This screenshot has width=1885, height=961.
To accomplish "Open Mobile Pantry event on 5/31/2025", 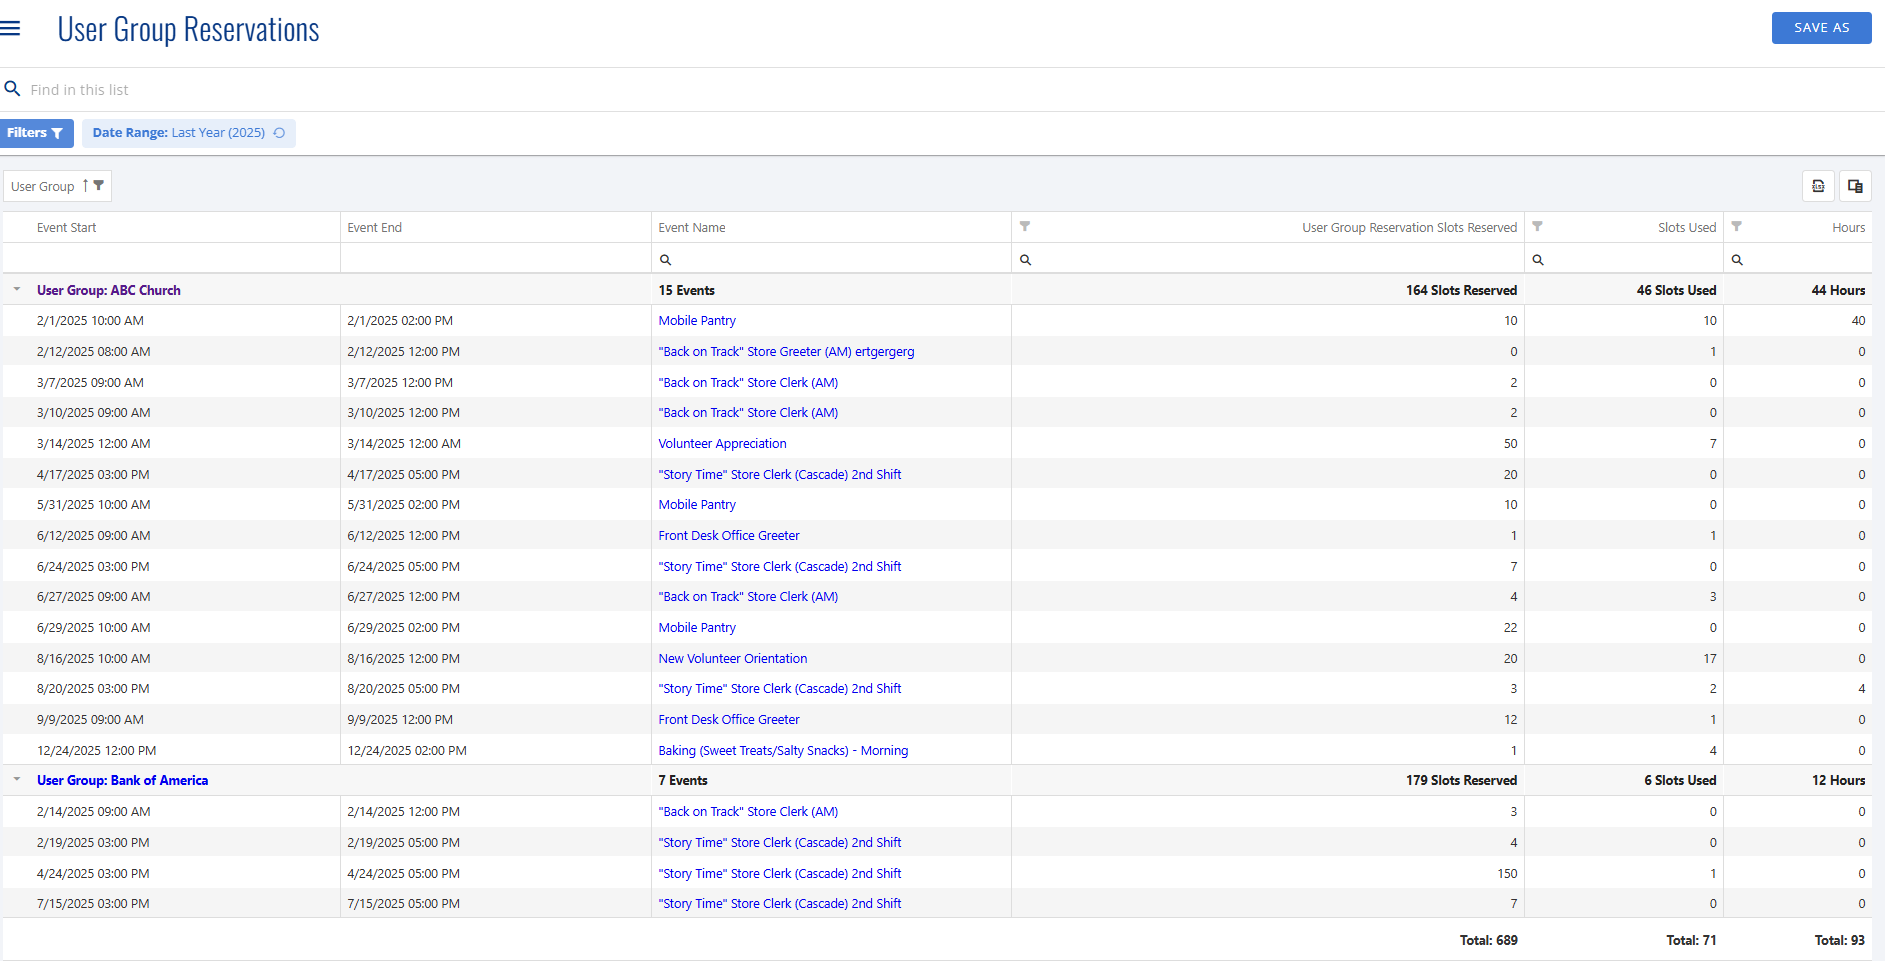I will [697, 505].
